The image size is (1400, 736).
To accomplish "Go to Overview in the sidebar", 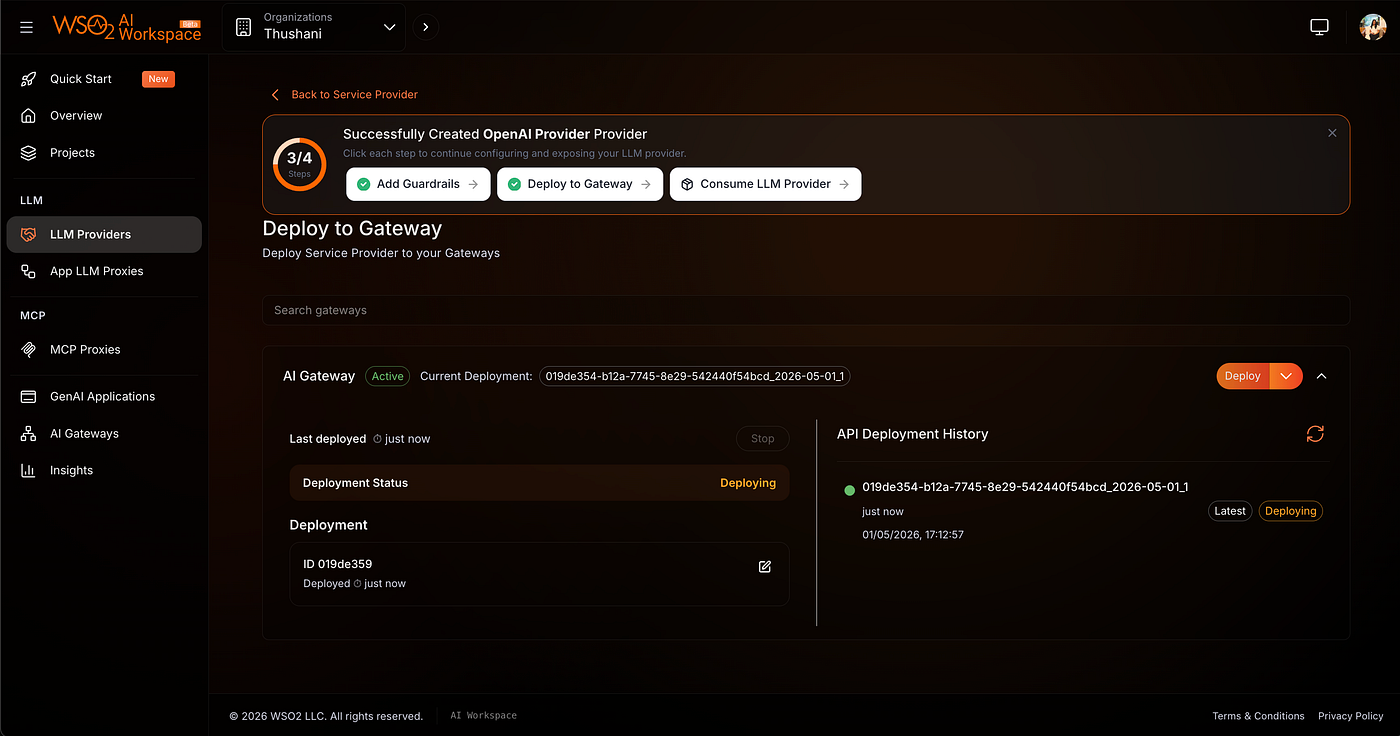I will click(104, 116).
